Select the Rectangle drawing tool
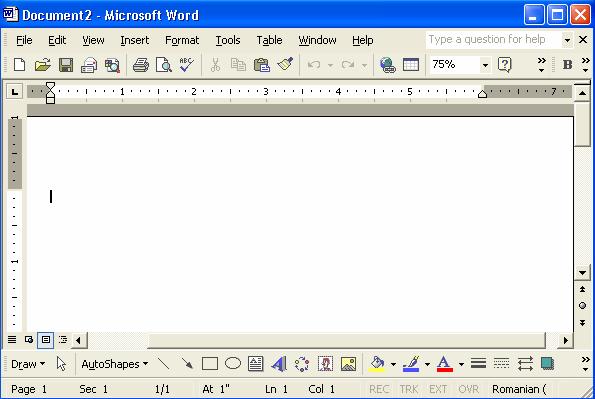This screenshot has width=595, height=399. 210,364
